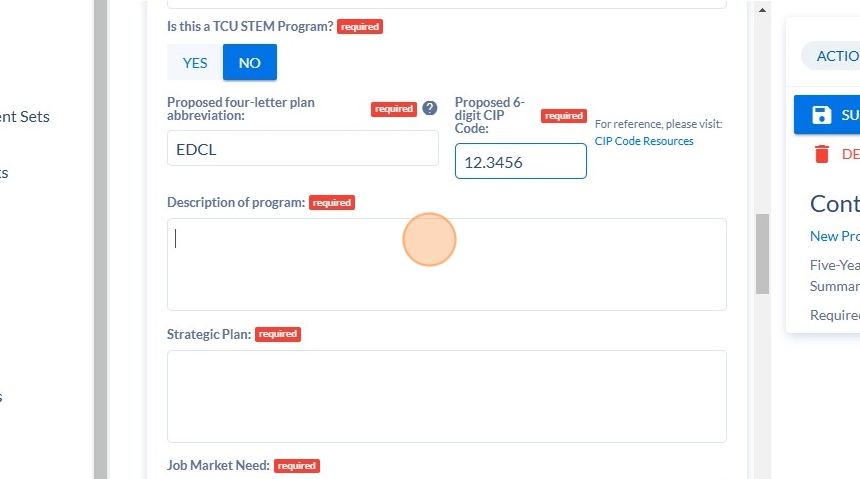
Task: Click the red DE delete button text
Action: [x=851, y=154]
